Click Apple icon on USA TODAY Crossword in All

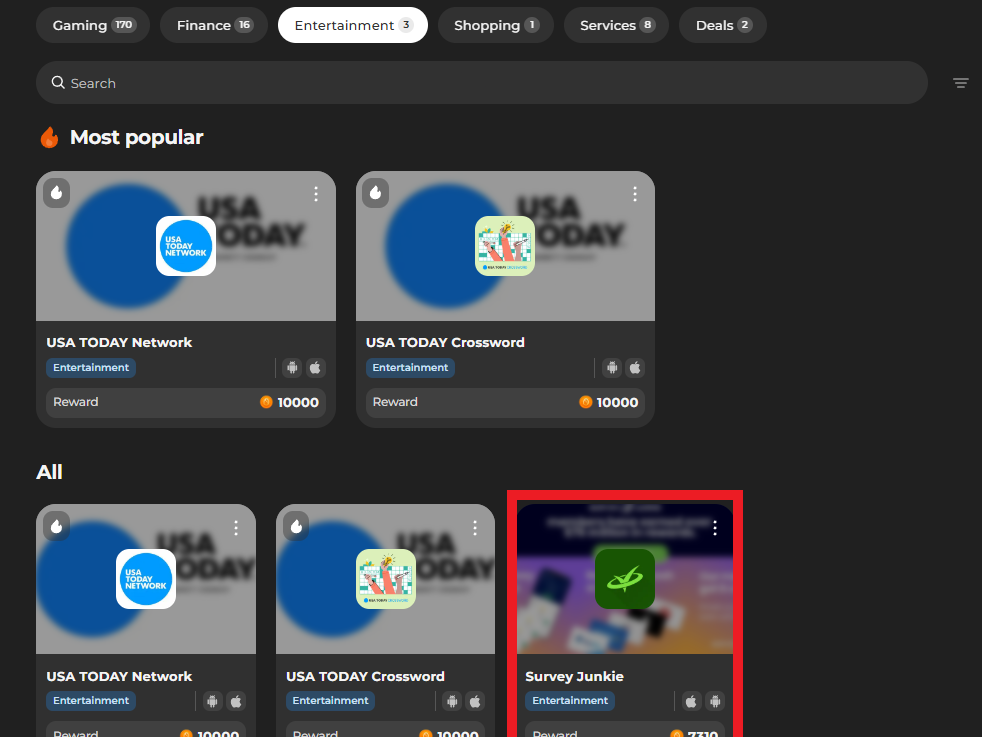(x=475, y=701)
